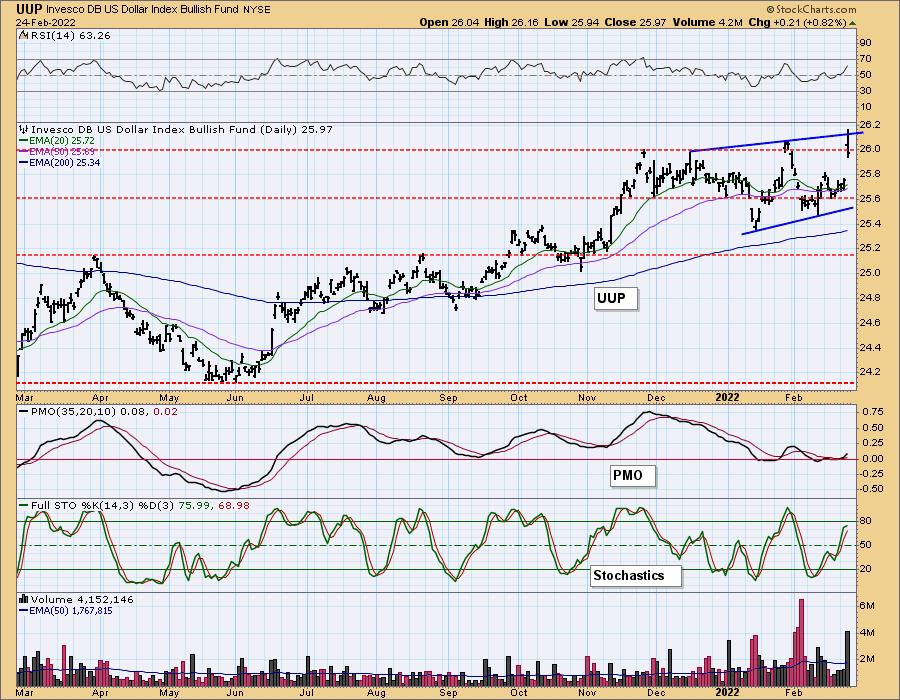The image size is (900, 700).
Task: Click the Stochastics annotation box
Action: point(636,575)
